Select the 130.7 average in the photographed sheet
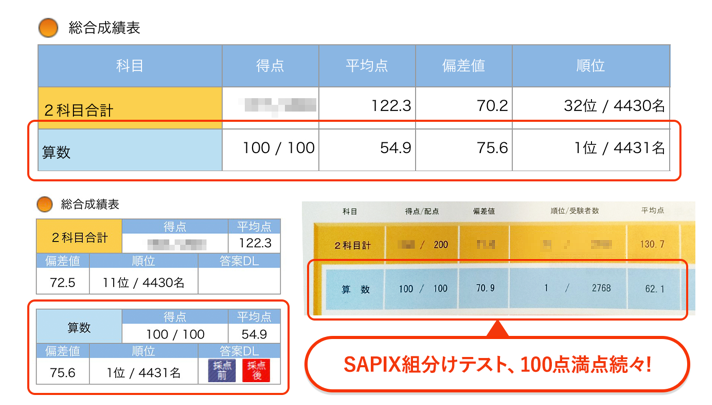The height and width of the screenshot is (405, 712). pos(652,244)
